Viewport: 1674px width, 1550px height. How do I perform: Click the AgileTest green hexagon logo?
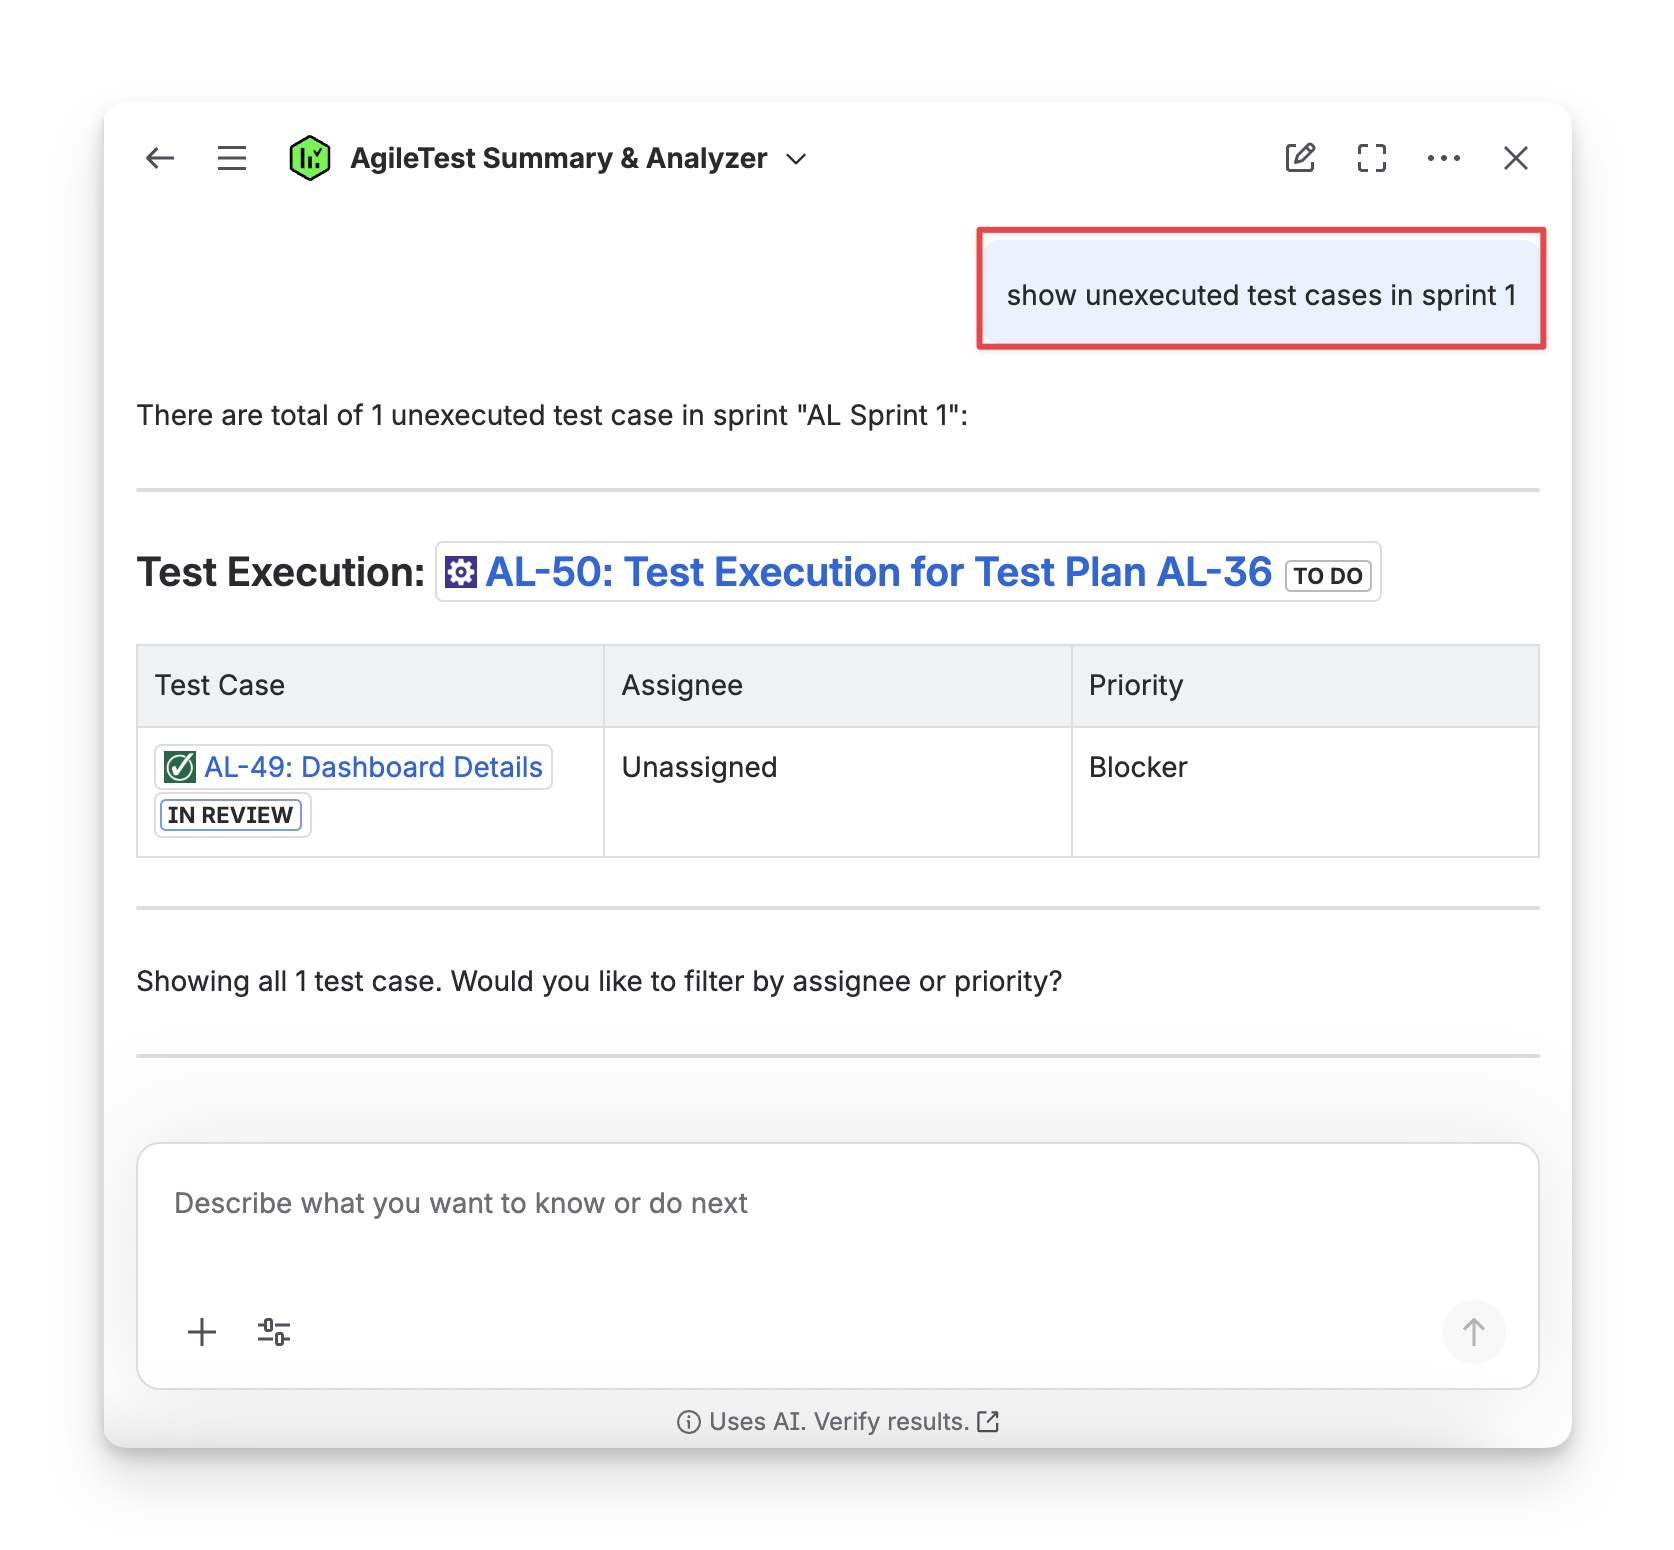point(310,158)
